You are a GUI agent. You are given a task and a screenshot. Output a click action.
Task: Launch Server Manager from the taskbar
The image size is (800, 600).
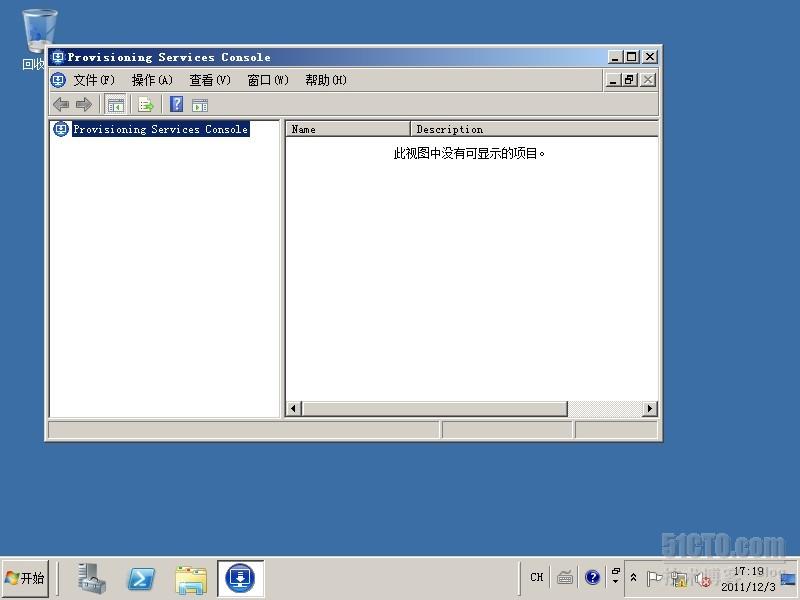[92, 579]
